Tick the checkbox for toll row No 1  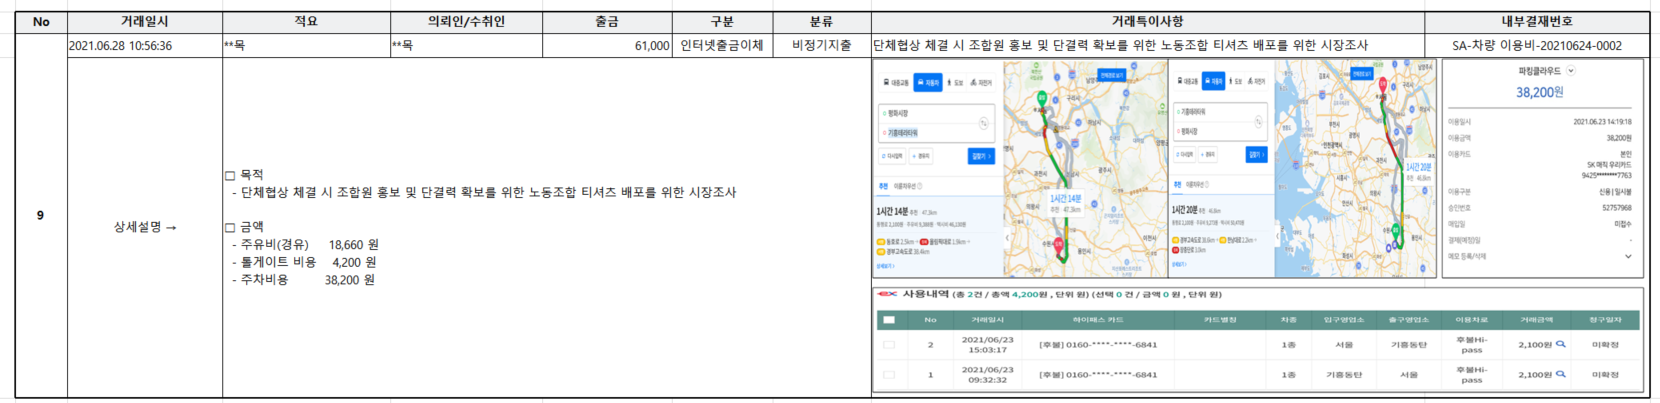tap(888, 375)
